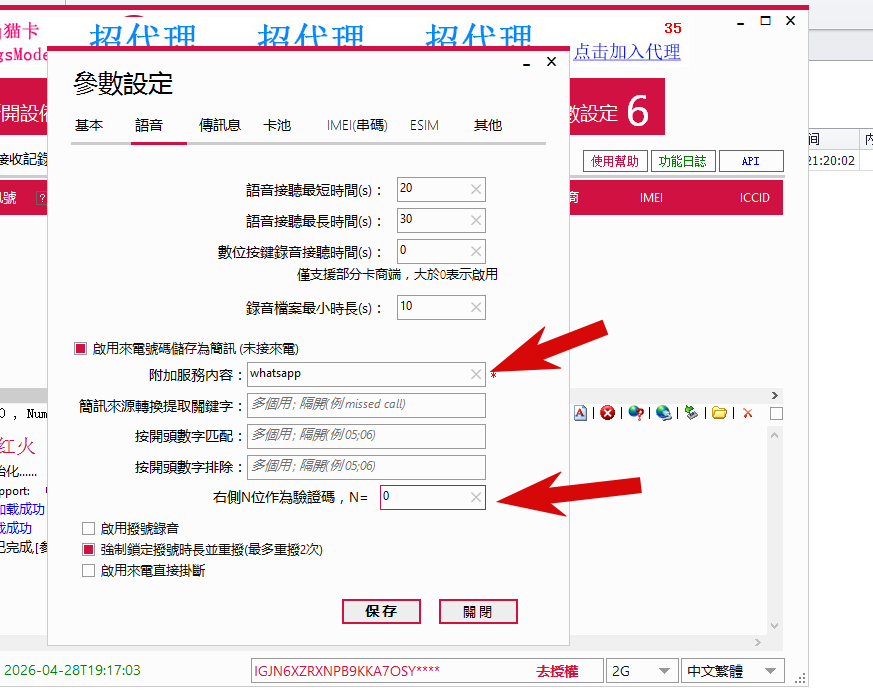Click the 附加服務內容 whatsapp input field
Viewport: 873px width, 697px height.
(x=366, y=374)
